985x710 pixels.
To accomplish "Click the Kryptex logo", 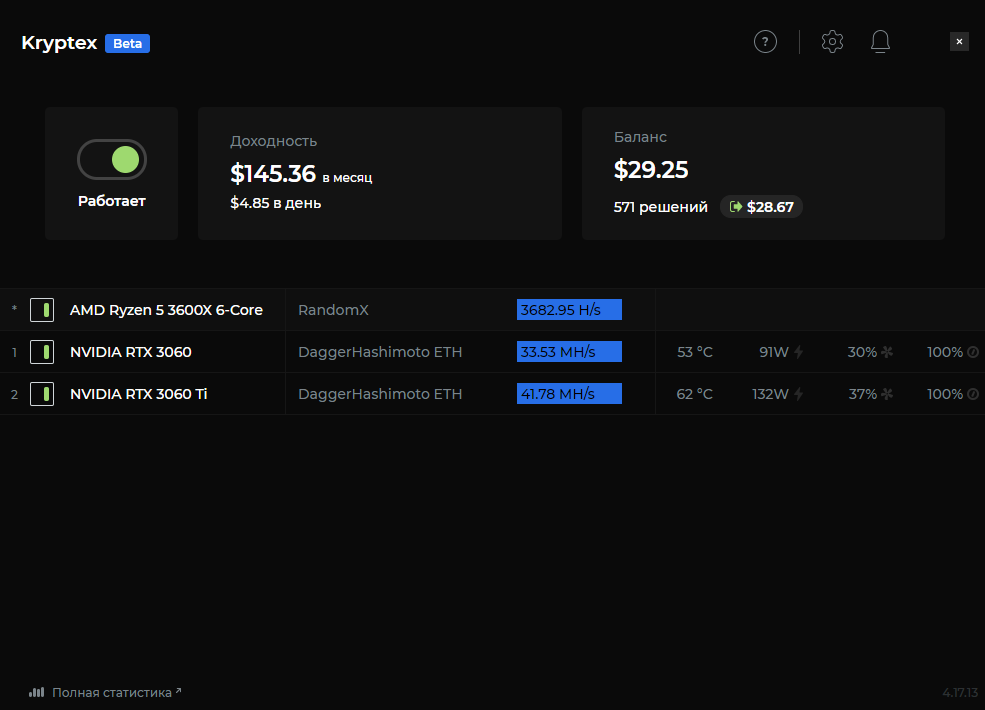I will tap(59, 43).
